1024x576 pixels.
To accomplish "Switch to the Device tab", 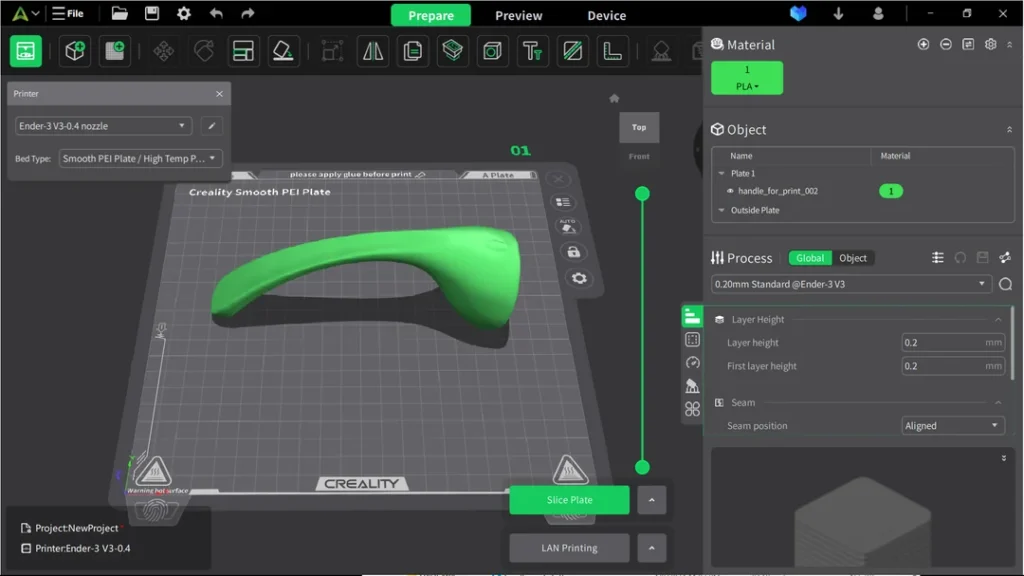I will tap(607, 15).
